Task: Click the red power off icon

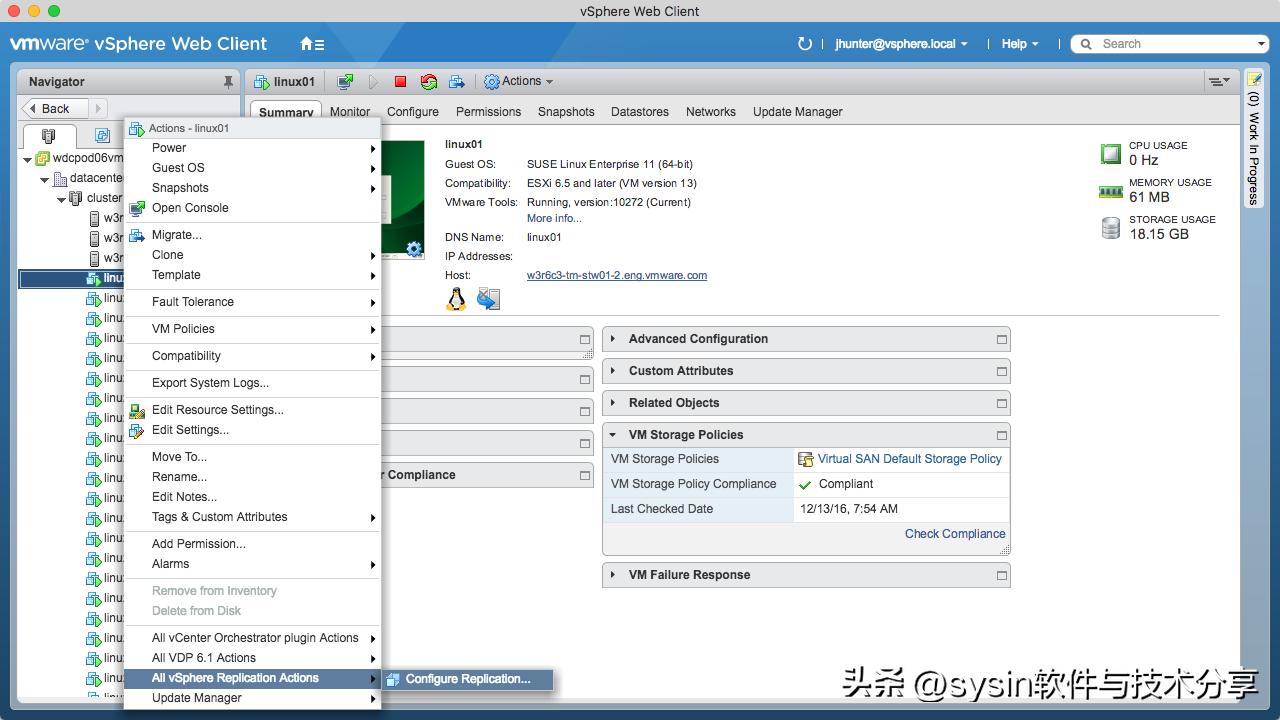Action: point(401,82)
